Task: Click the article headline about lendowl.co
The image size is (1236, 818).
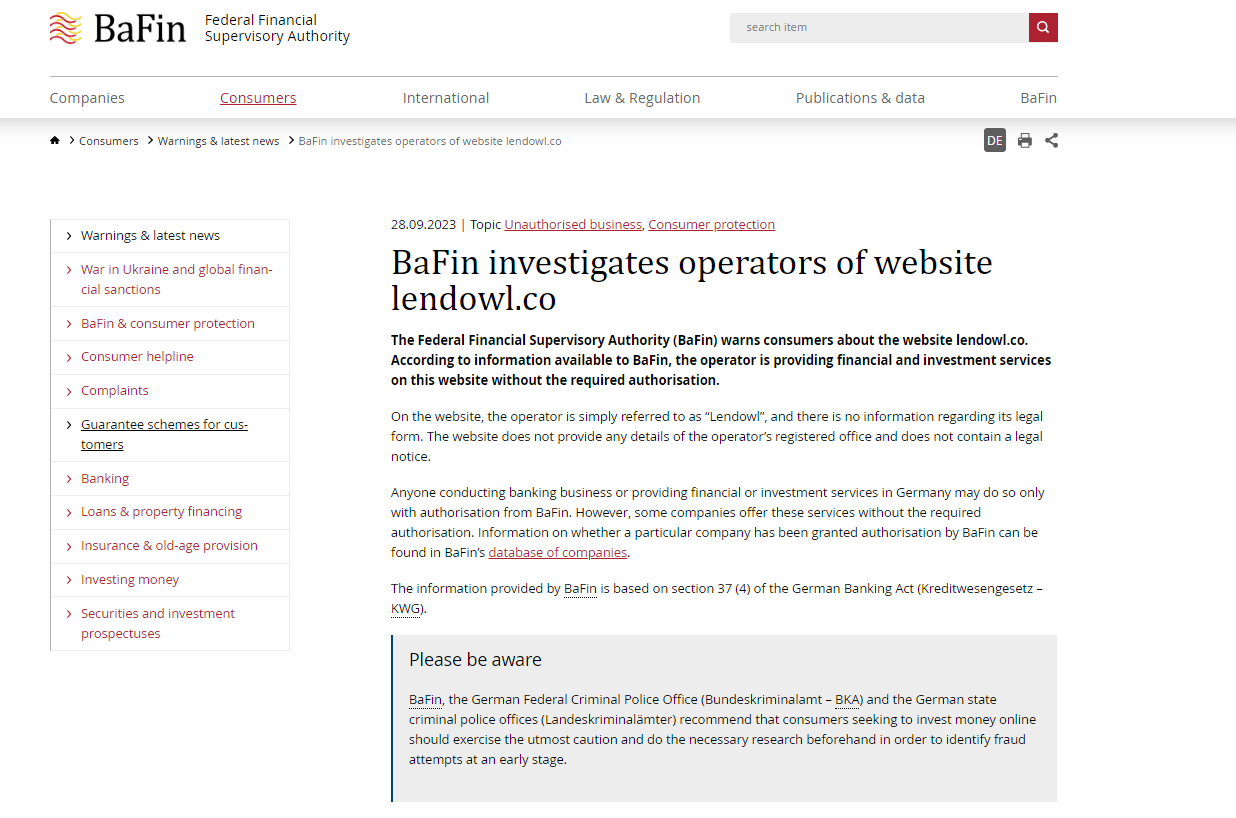Action: (x=692, y=280)
